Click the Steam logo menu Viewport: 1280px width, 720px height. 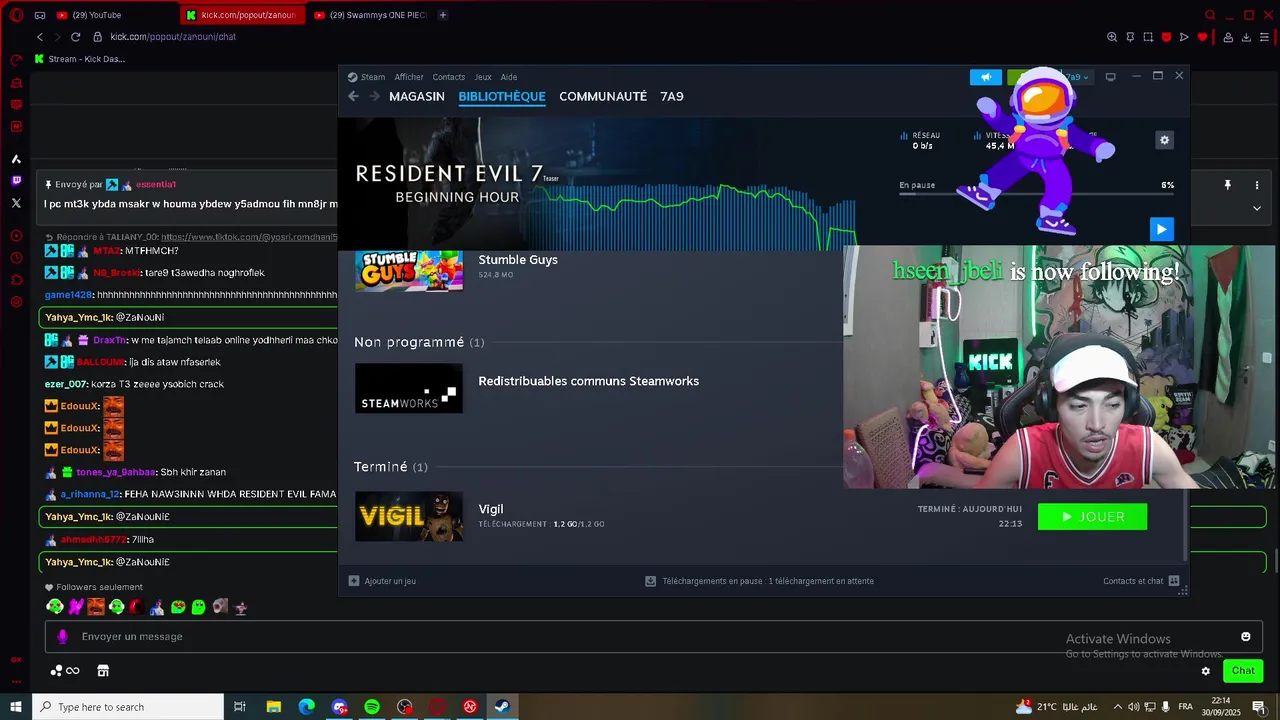coord(366,77)
